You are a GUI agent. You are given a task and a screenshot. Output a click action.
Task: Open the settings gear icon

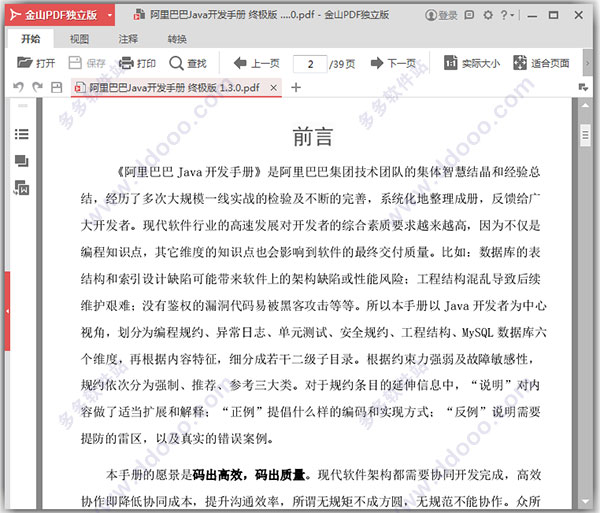click(x=488, y=15)
